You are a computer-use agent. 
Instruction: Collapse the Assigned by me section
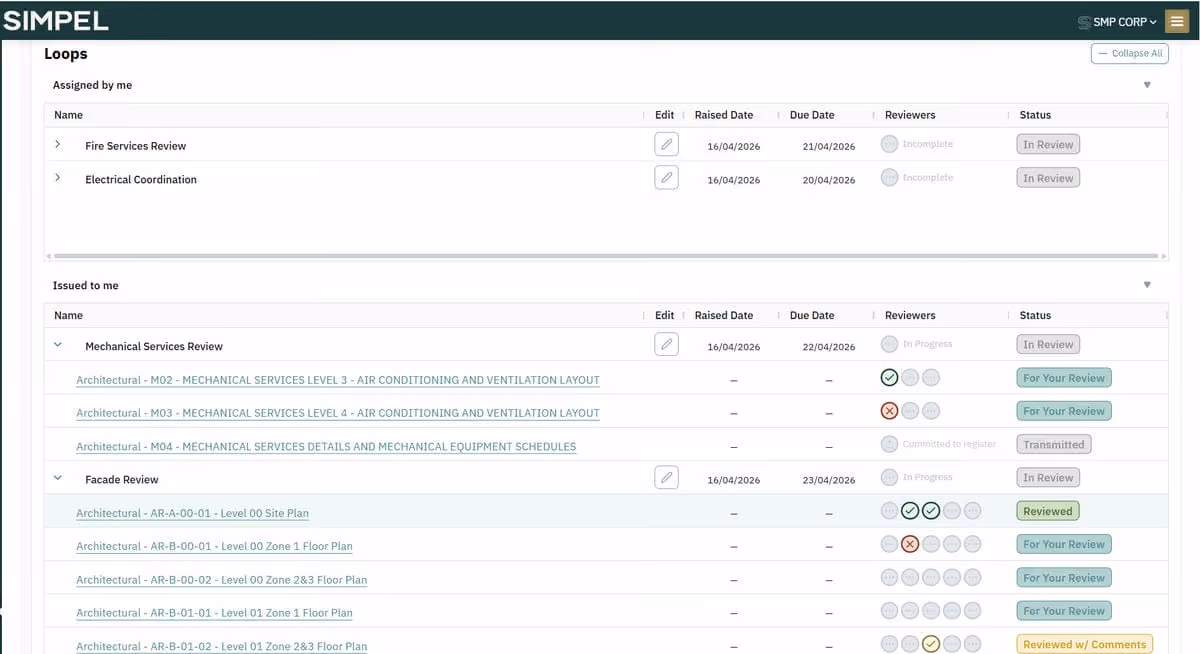coord(1147,85)
